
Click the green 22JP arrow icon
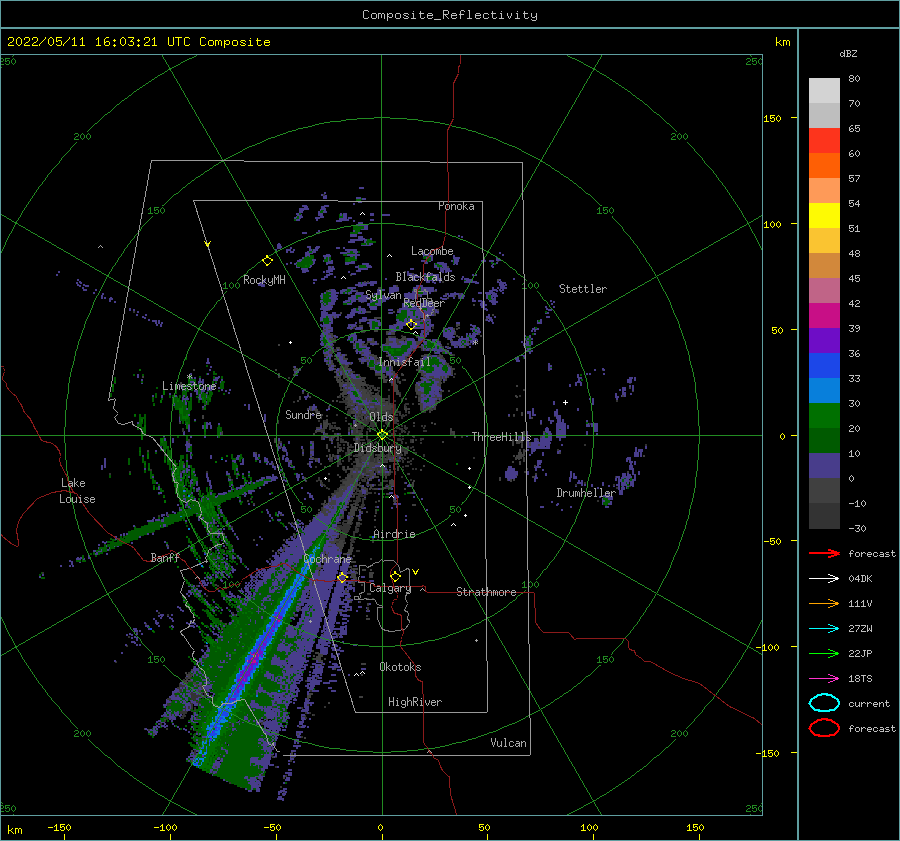coord(824,653)
